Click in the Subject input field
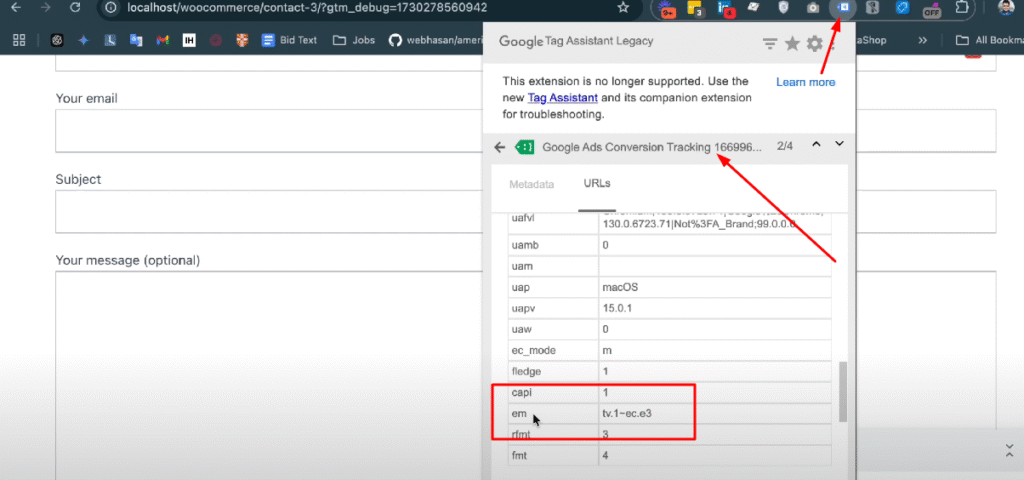1024x480 pixels. coord(269,212)
